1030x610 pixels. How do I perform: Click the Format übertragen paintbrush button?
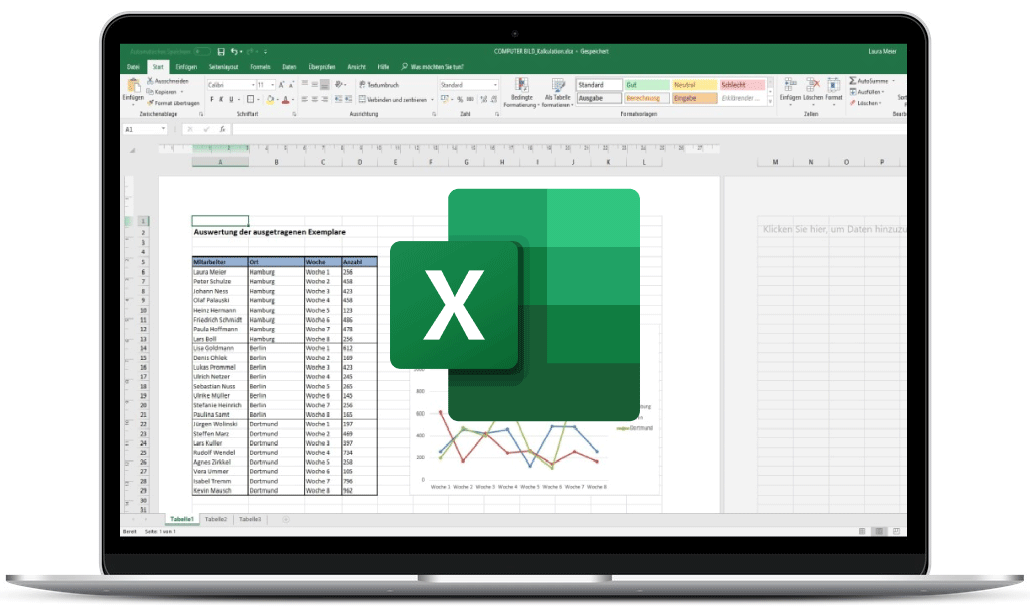pos(173,103)
